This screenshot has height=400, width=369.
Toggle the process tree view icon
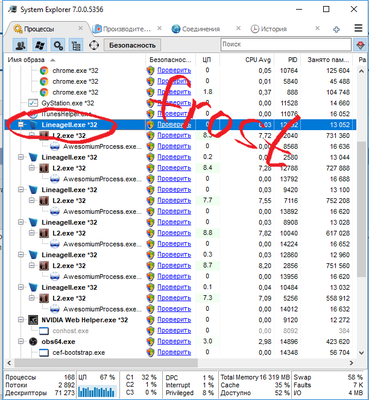[76, 45]
